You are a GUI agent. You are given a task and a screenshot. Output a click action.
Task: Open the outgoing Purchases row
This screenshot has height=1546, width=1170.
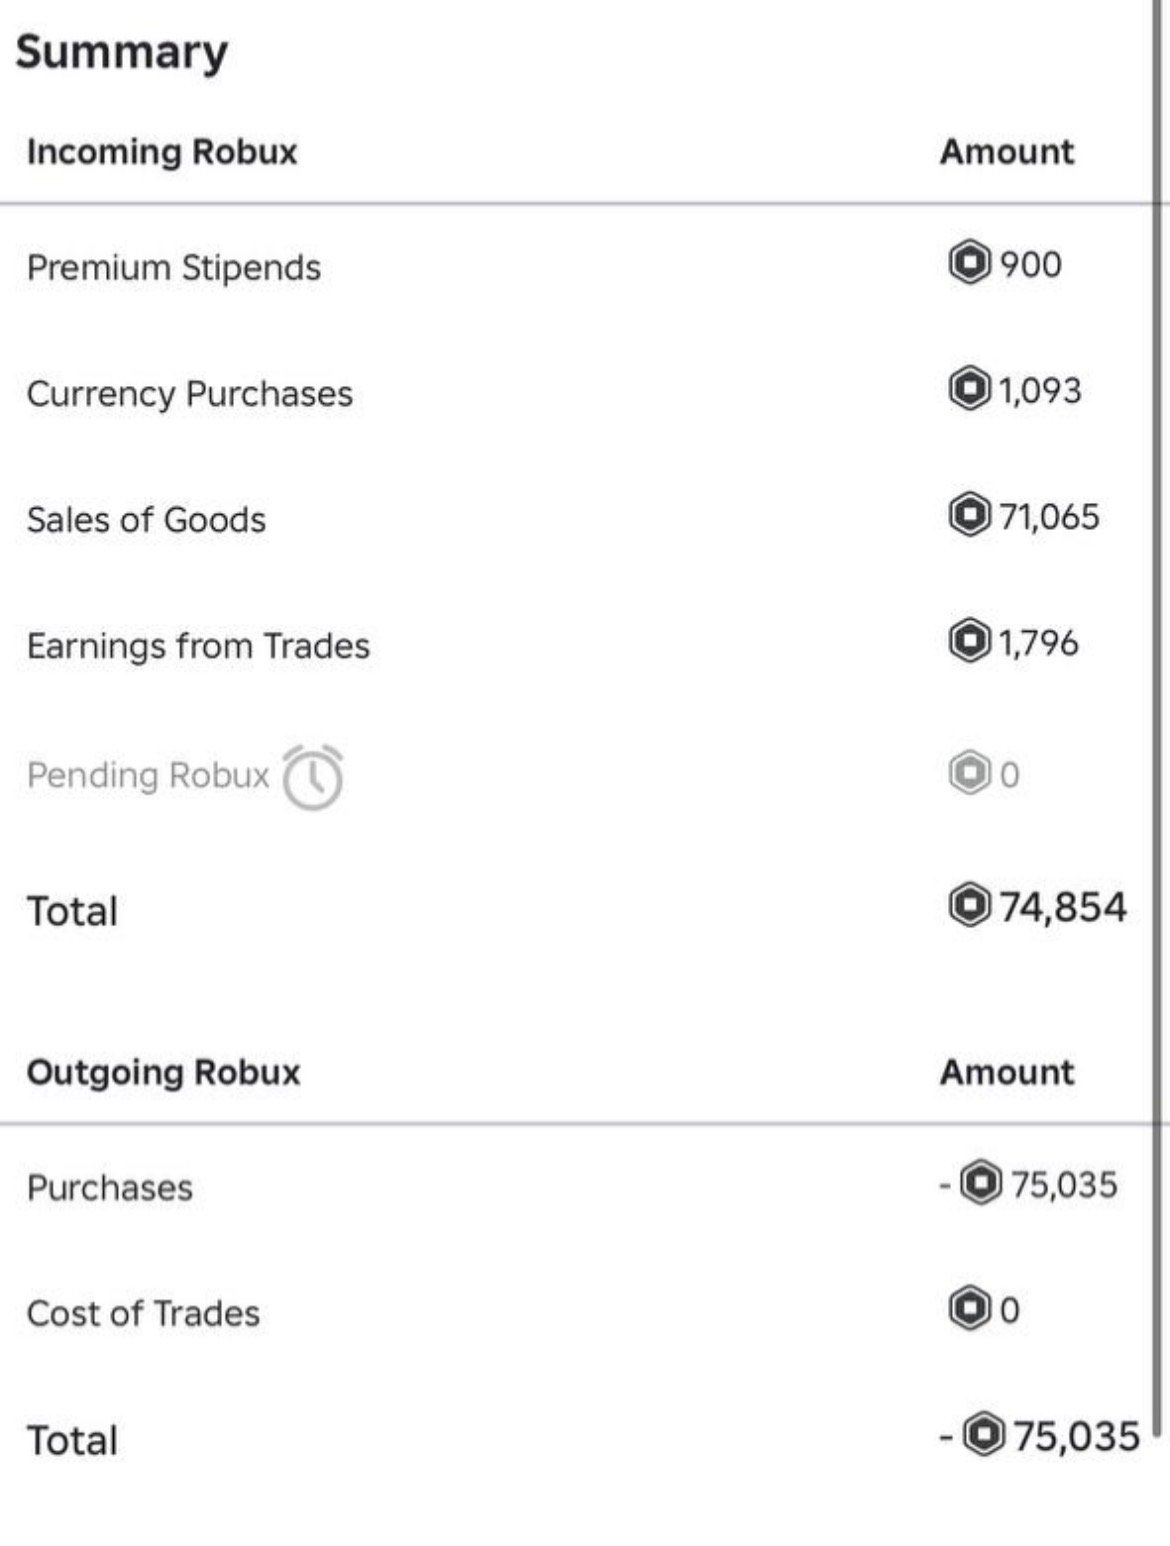[x=577, y=1187]
